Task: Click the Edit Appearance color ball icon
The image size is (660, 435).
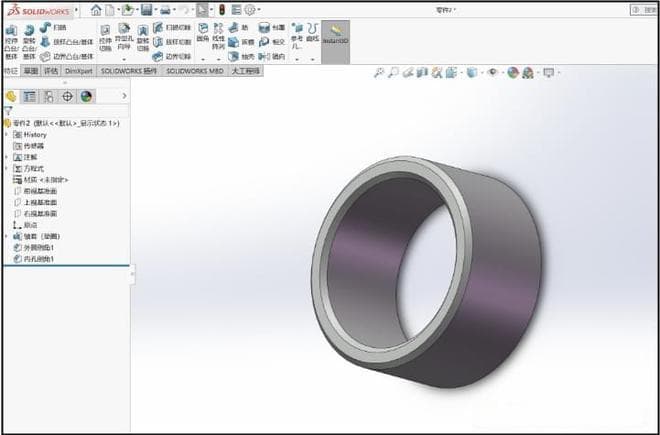Action: click(512, 73)
